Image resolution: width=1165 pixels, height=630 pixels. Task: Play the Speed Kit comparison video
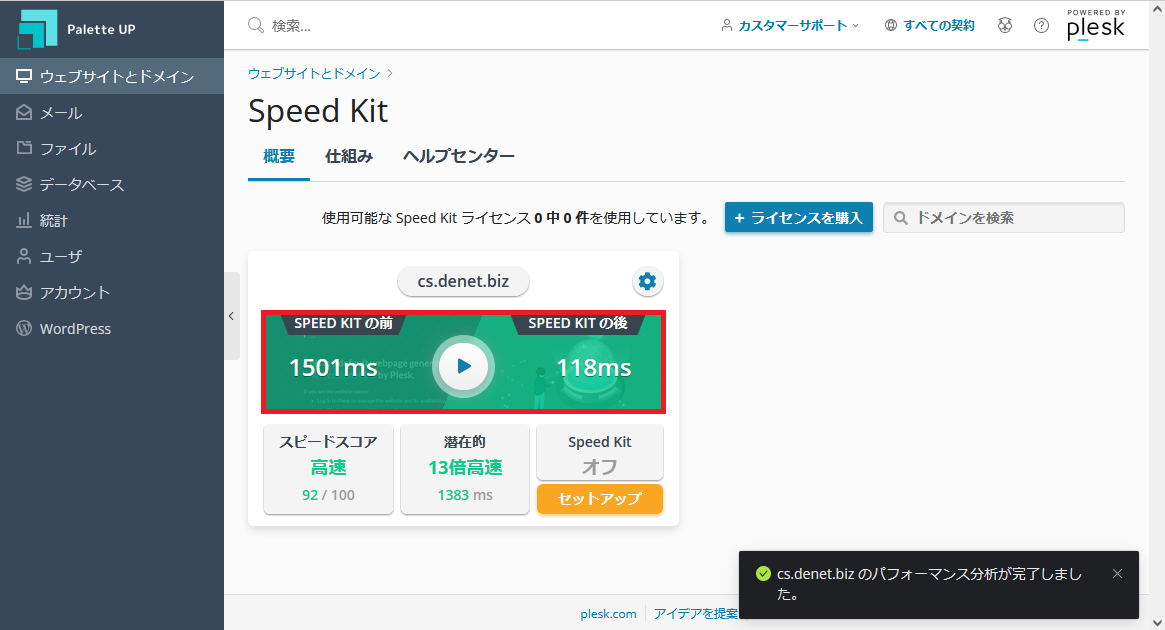pyautogui.click(x=464, y=366)
